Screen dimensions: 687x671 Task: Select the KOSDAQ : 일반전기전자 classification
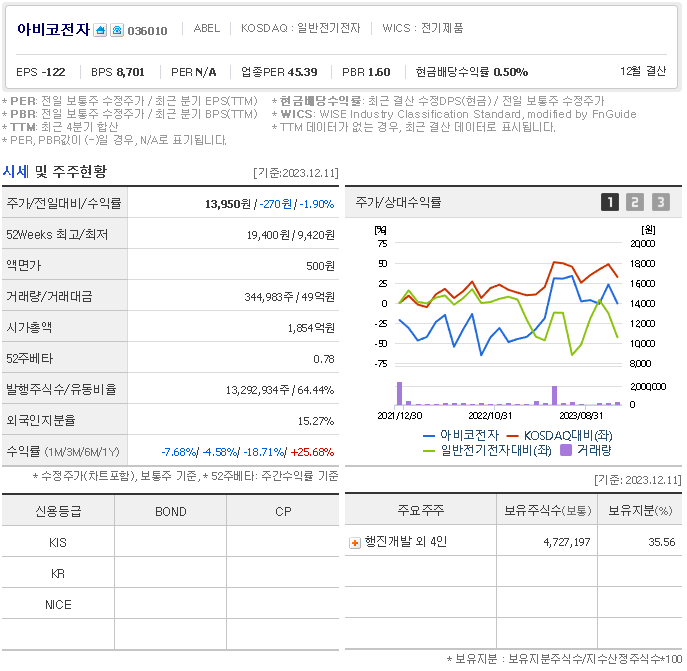(301, 28)
